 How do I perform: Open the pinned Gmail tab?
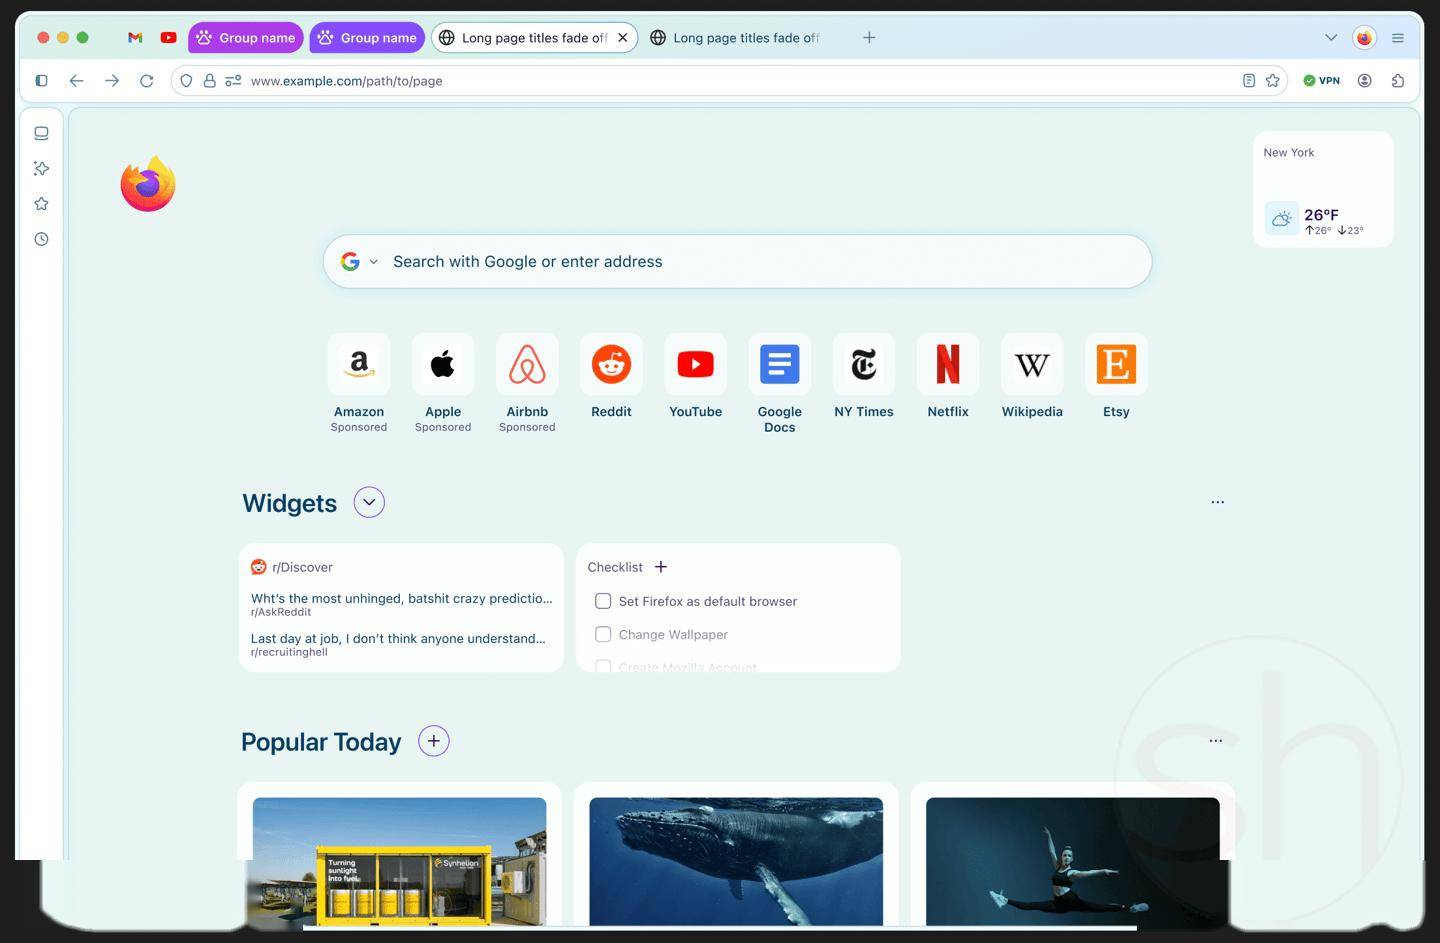coord(135,38)
